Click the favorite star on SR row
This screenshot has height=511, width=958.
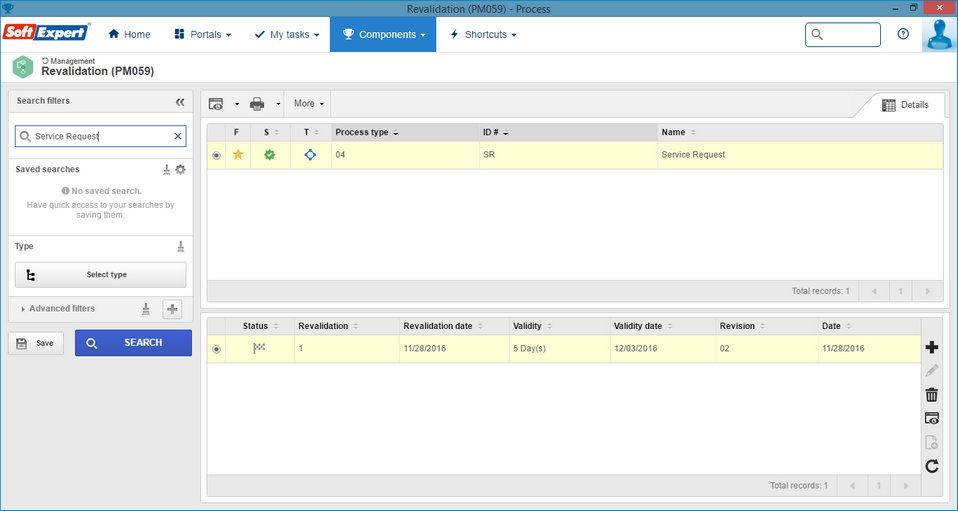coord(238,155)
